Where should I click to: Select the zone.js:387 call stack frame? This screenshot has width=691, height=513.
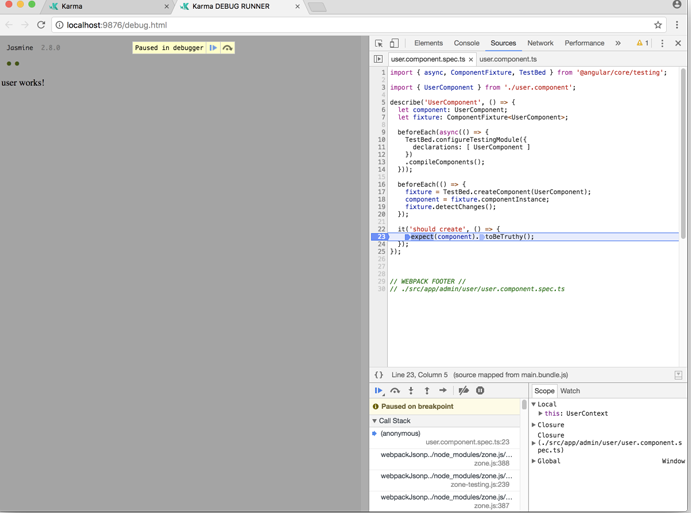(445, 501)
